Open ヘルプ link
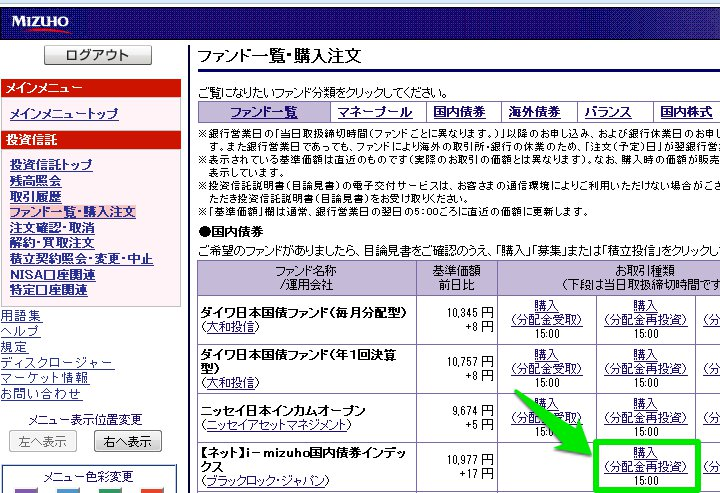Screen dimensions: 720x493 [20, 331]
